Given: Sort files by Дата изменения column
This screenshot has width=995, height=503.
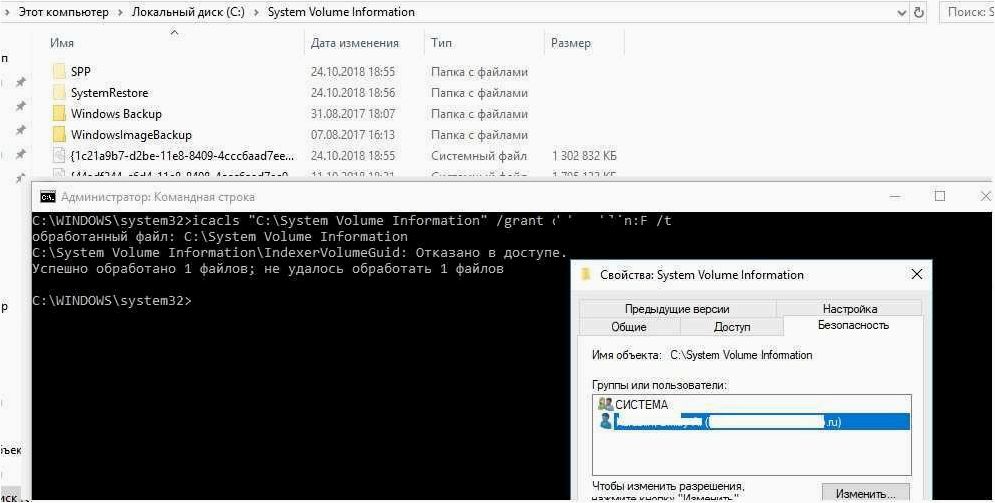Looking at the screenshot, I should tap(355, 43).
